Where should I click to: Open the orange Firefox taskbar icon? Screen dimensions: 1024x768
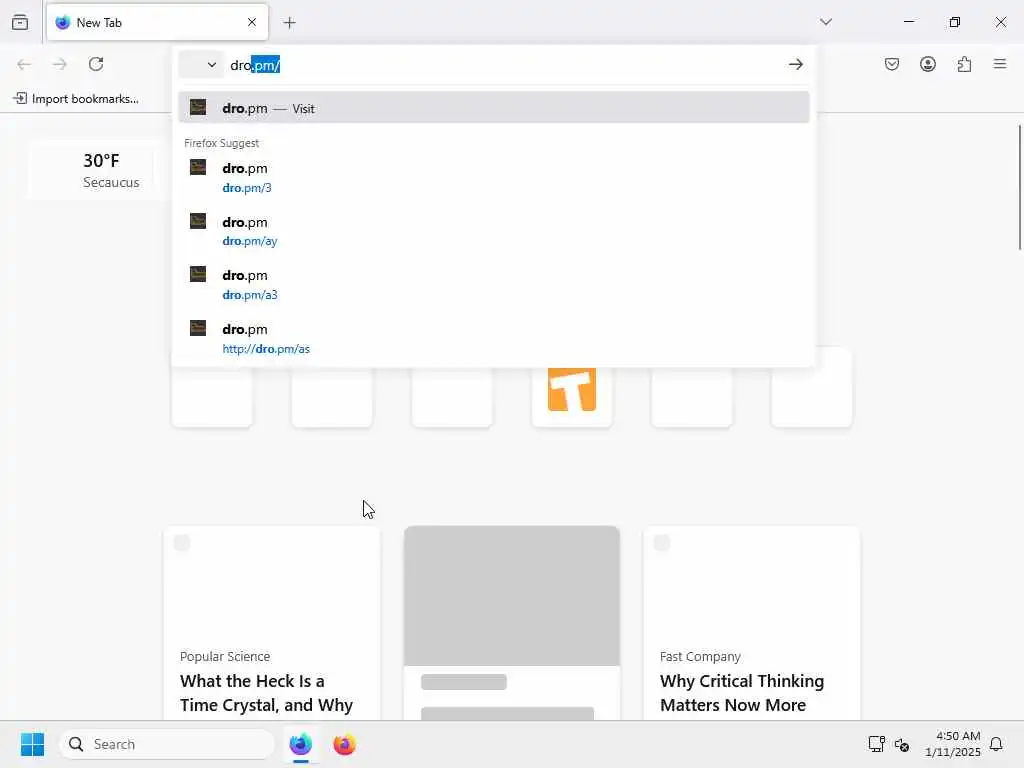point(344,744)
